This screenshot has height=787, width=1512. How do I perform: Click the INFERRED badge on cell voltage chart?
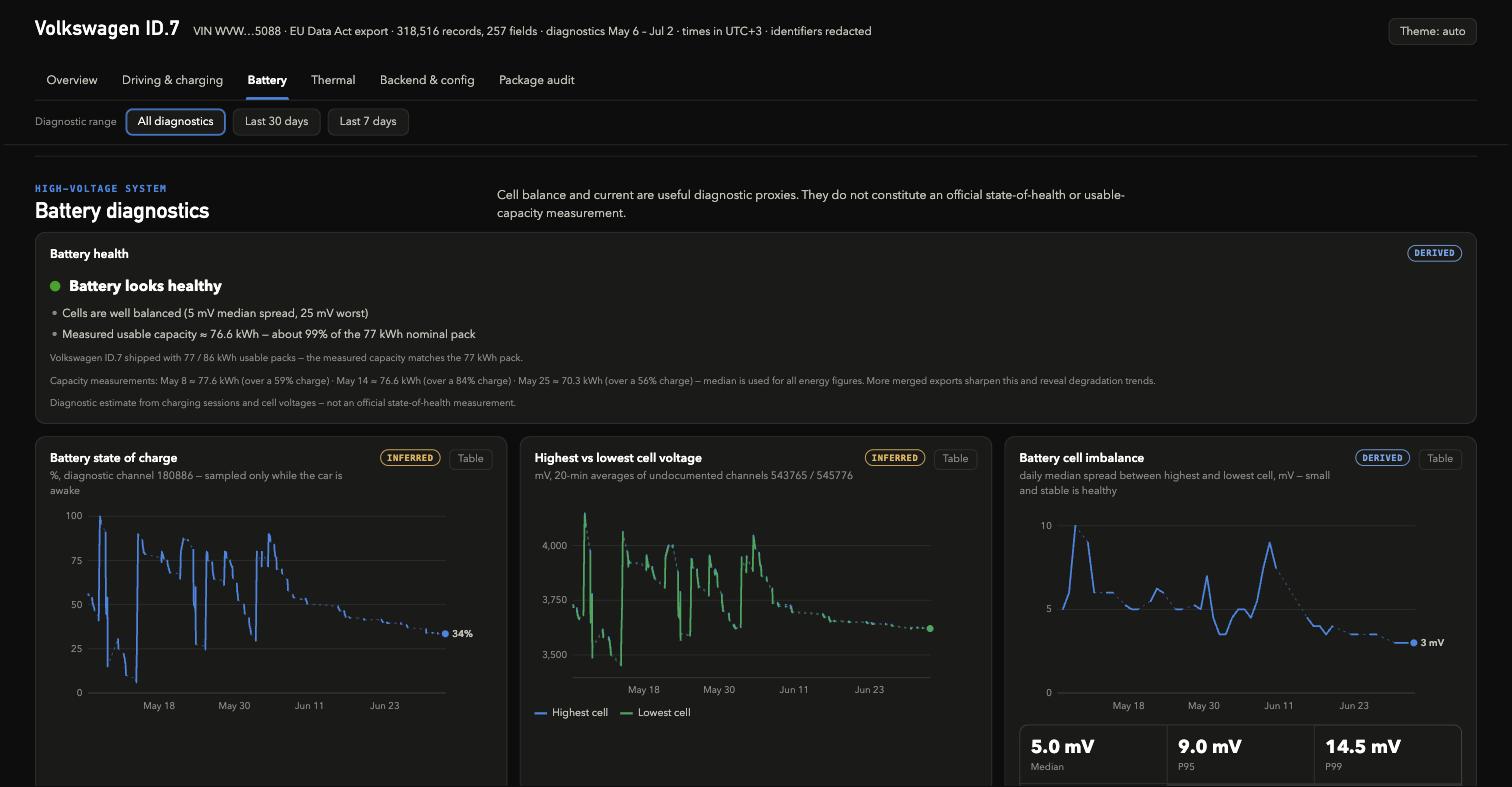[x=895, y=458]
